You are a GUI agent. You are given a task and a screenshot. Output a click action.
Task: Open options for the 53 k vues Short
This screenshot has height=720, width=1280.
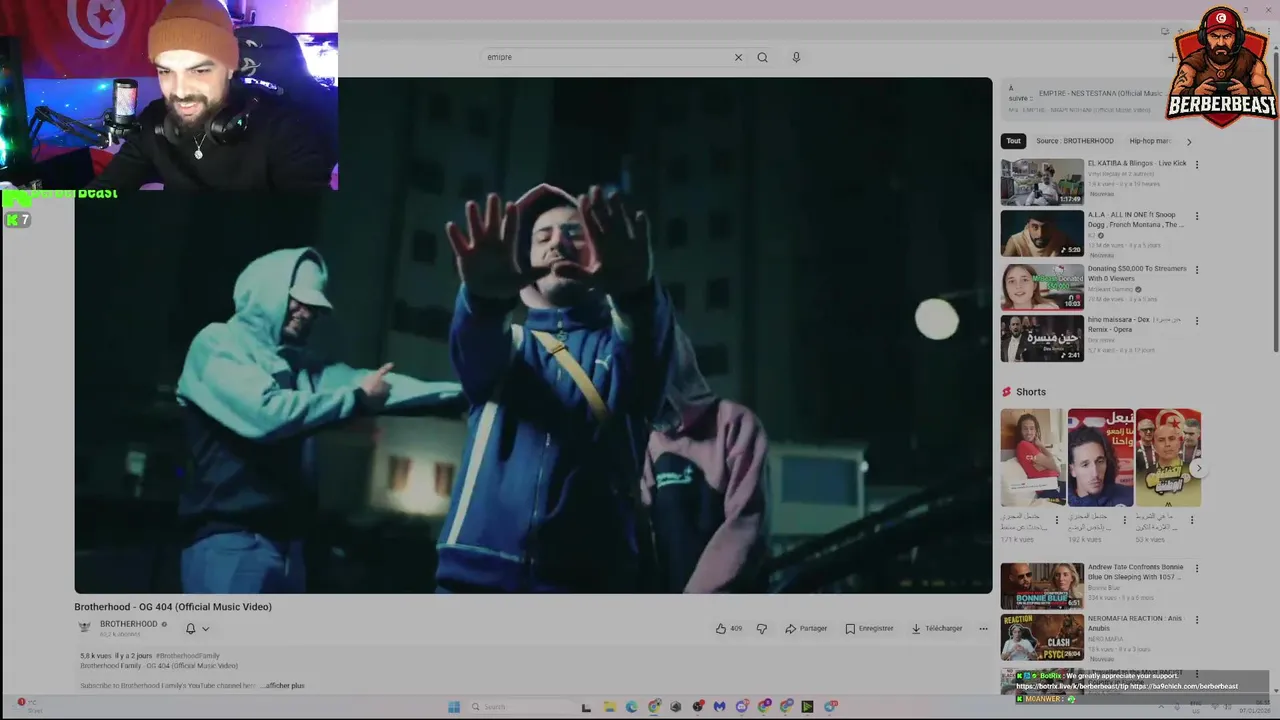coord(1191,520)
